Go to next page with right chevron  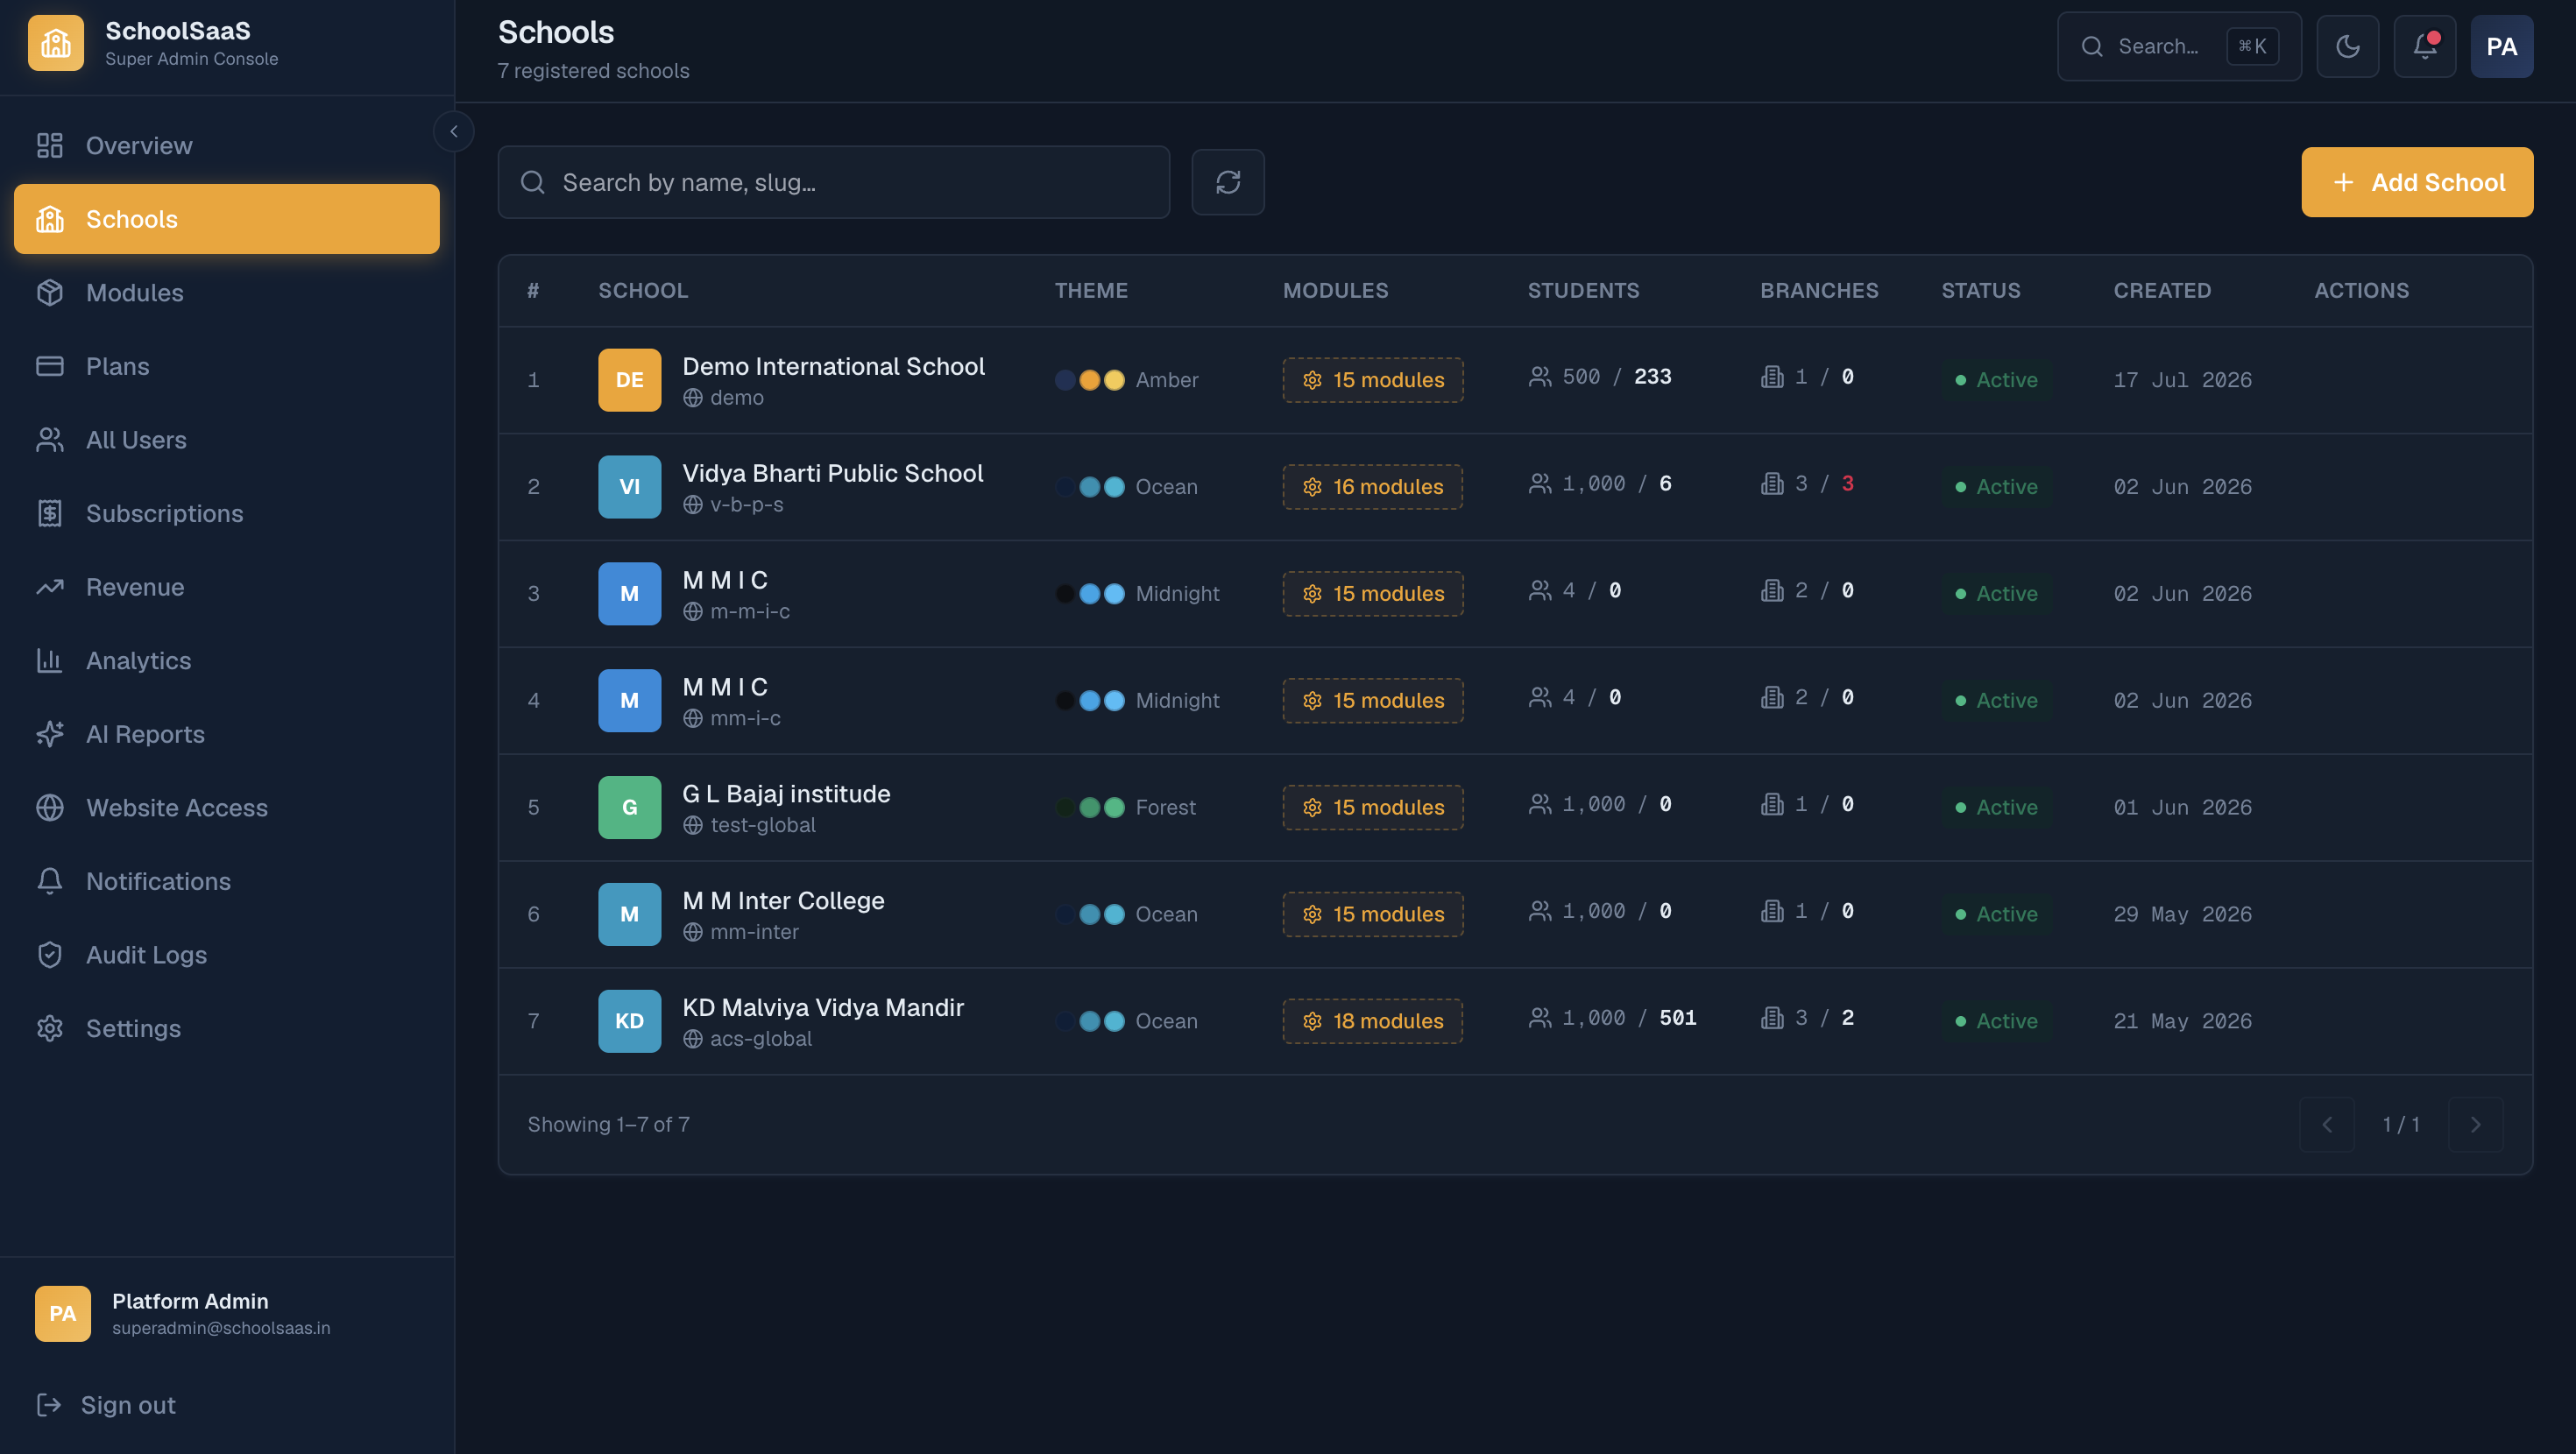coord(2475,1125)
